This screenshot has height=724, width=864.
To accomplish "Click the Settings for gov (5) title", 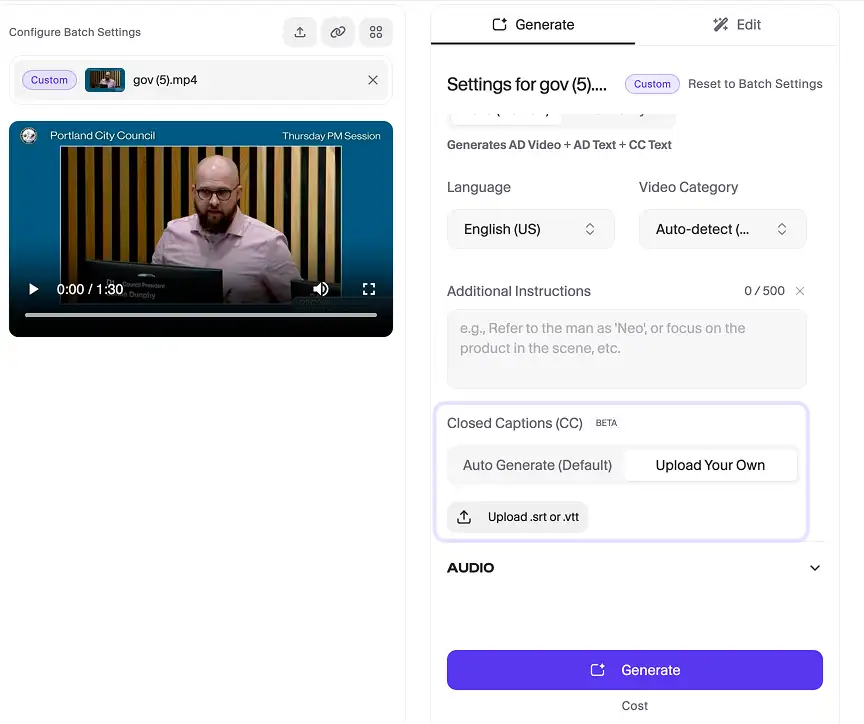I will (527, 84).
